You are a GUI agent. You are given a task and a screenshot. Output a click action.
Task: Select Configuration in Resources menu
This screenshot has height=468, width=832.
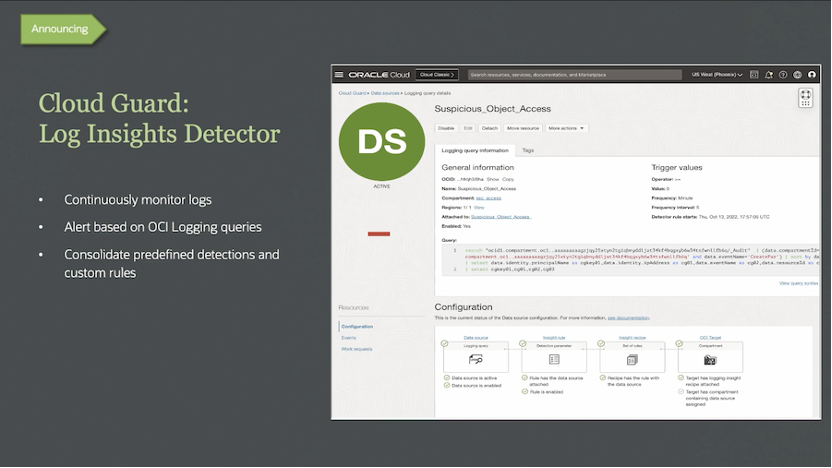pyautogui.click(x=357, y=327)
